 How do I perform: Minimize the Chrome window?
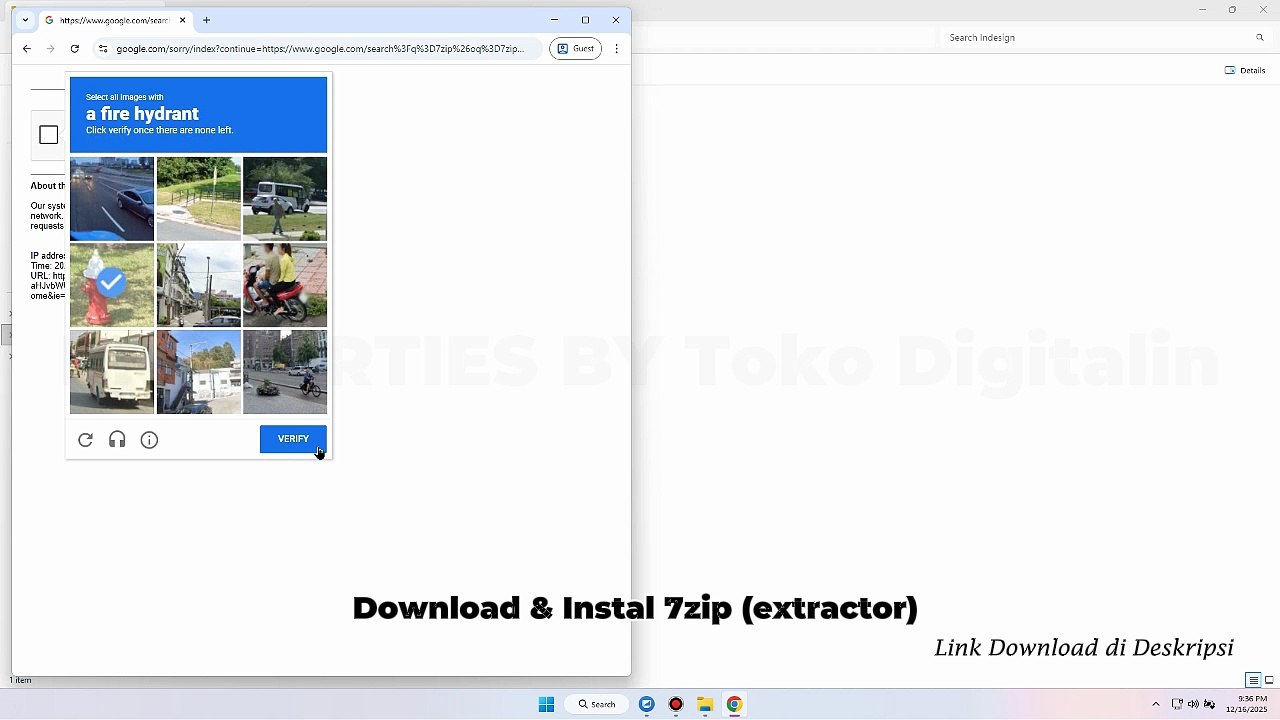coord(555,20)
